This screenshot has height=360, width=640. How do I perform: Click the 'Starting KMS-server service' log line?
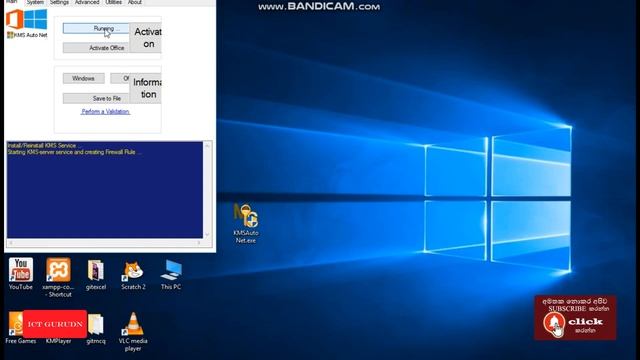click(x=75, y=152)
